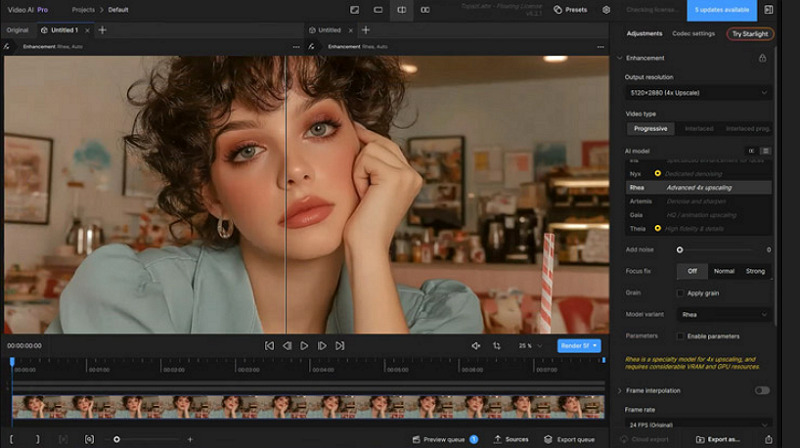The width and height of the screenshot is (800, 448).
Task: Toggle the loop playback icon
Action: (497, 346)
